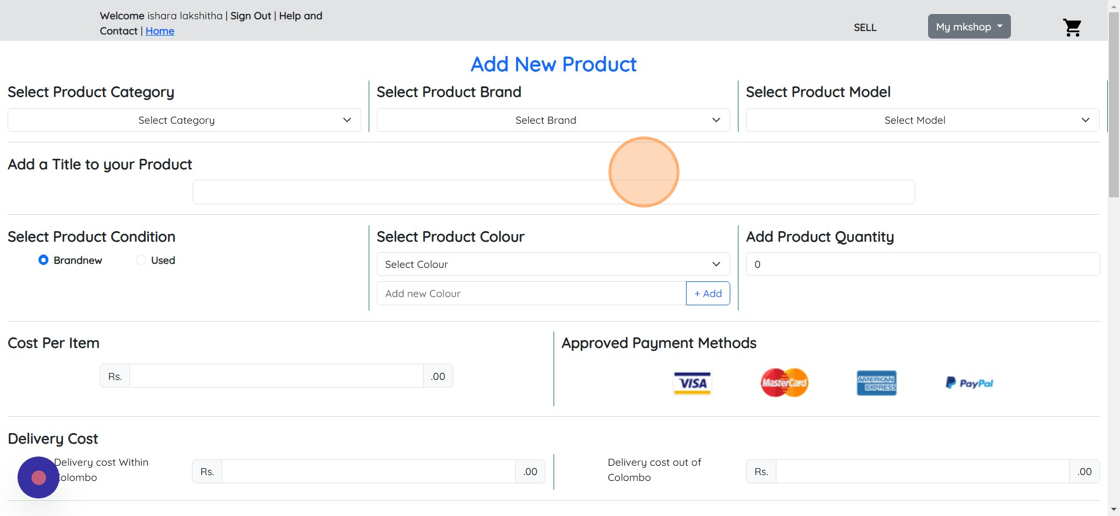The height and width of the screenshot is (516, 1120).
Task: Click the SELL menu item
Action: click(x=865, y=27)
